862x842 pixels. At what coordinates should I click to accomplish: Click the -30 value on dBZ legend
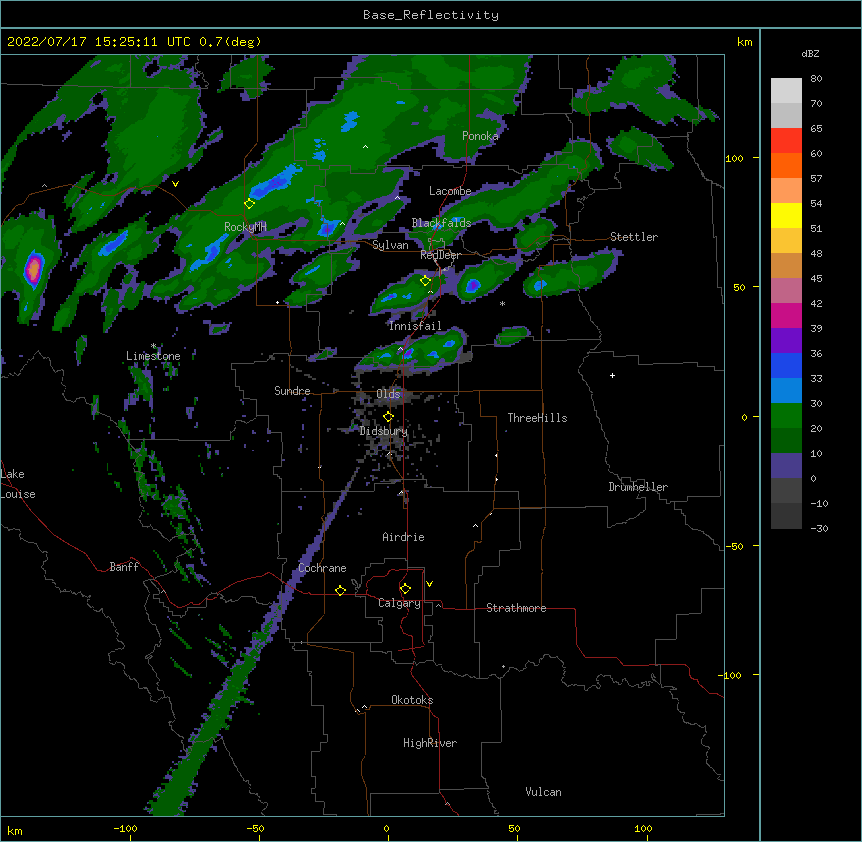(819, 528)
